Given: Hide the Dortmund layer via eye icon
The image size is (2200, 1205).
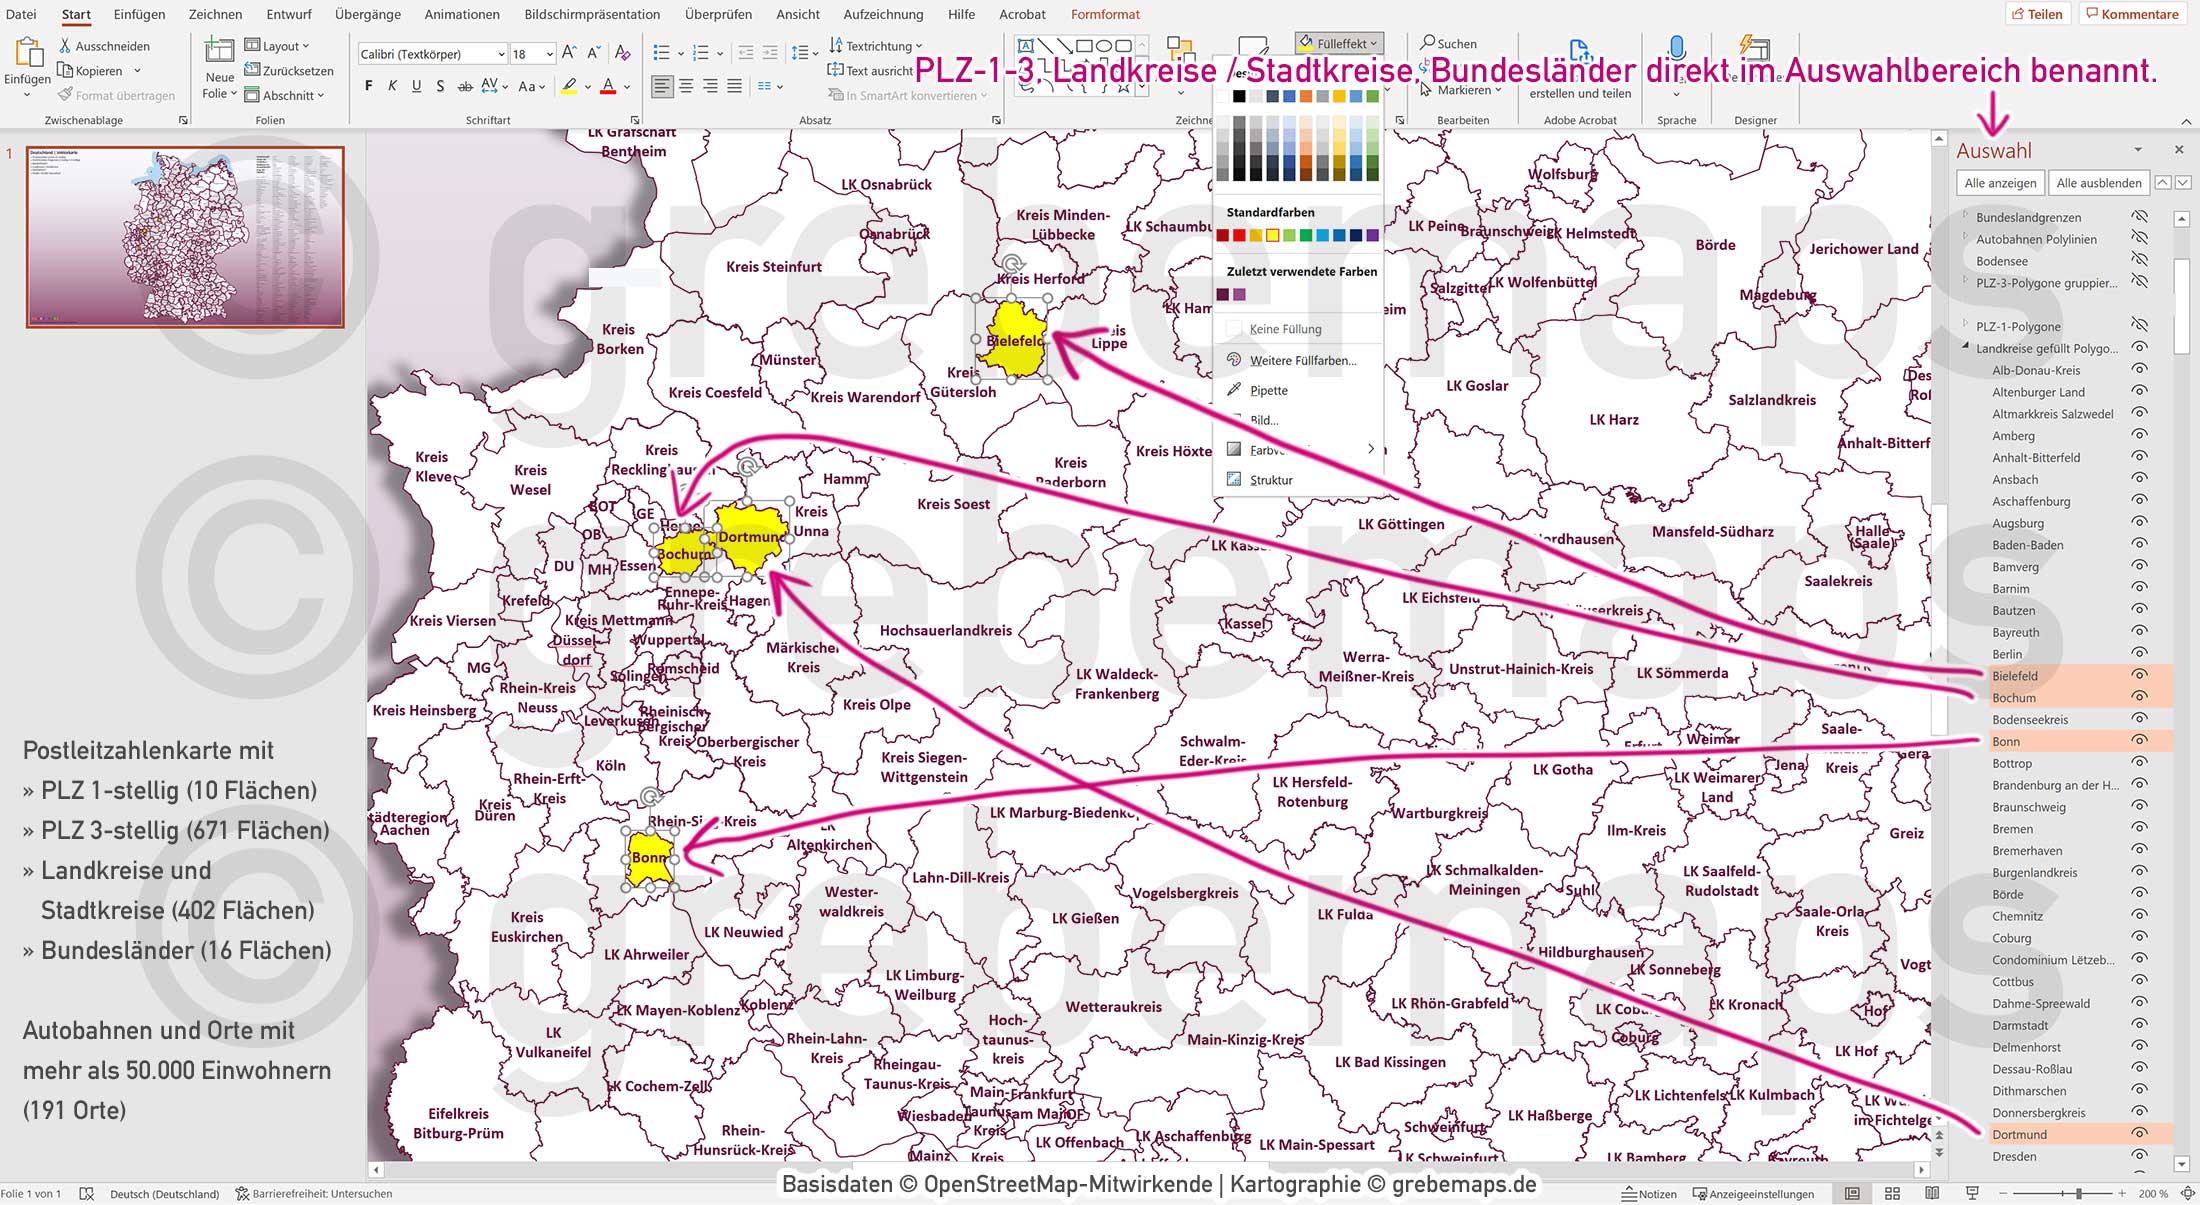Looking at the screenshot, I should pyautogui.click(x=2139, y=1133).
